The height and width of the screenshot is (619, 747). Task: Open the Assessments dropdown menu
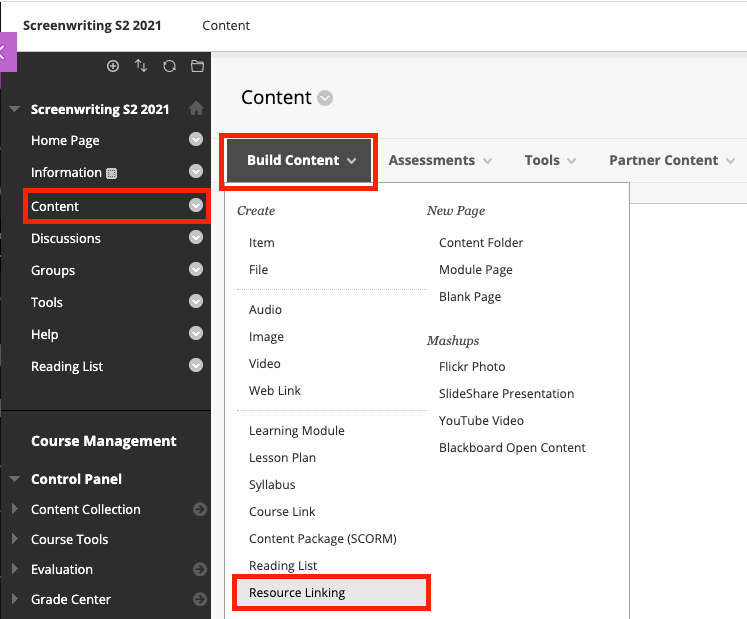tap(440, 160)
